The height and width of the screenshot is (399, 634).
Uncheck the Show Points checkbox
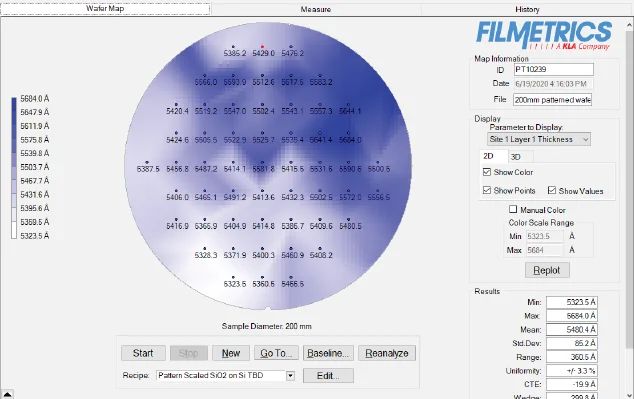(487, 190)
